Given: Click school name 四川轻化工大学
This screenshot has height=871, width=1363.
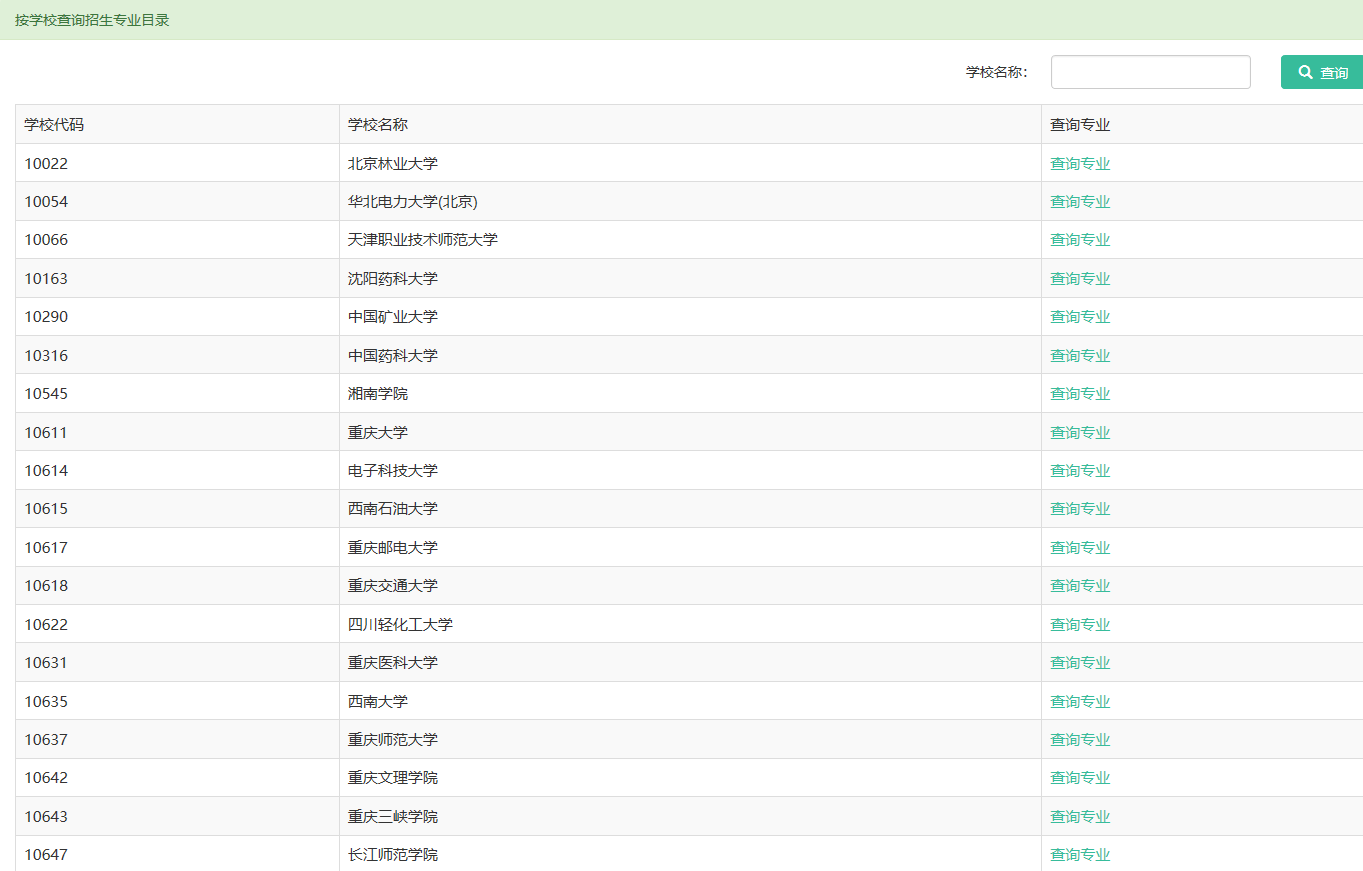Looking at the screenshot, I should point(400,624).
